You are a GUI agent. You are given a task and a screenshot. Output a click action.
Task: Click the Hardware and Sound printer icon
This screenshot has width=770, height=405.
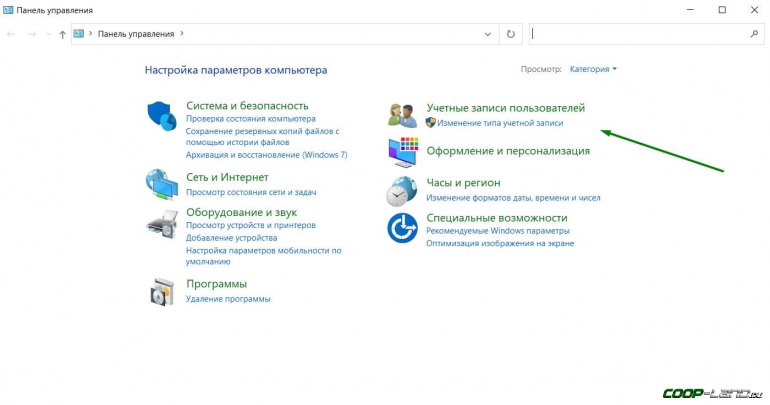pos(161,224)
